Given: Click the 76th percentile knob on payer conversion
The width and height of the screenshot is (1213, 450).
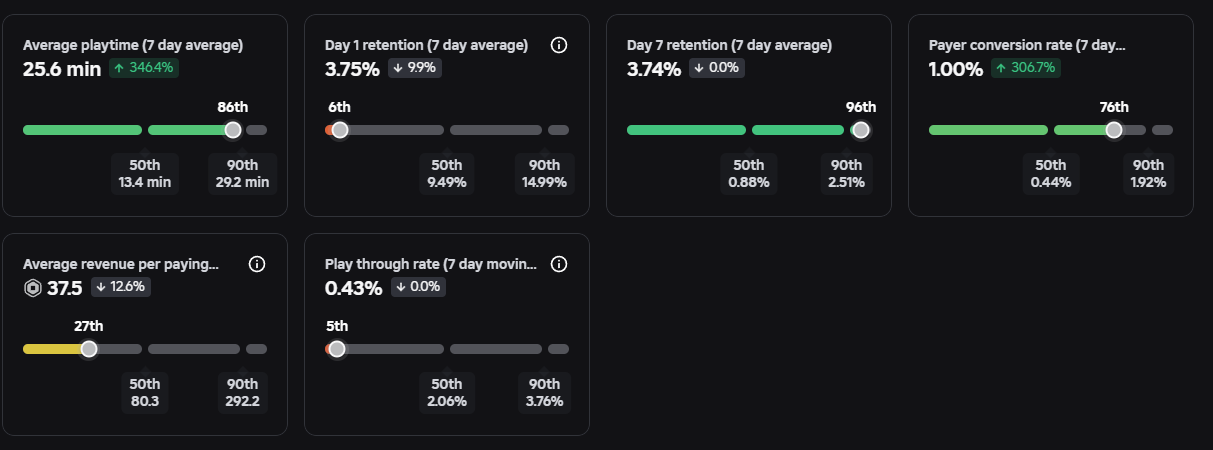Looking at the screenshot, I should coord(1113,130).
